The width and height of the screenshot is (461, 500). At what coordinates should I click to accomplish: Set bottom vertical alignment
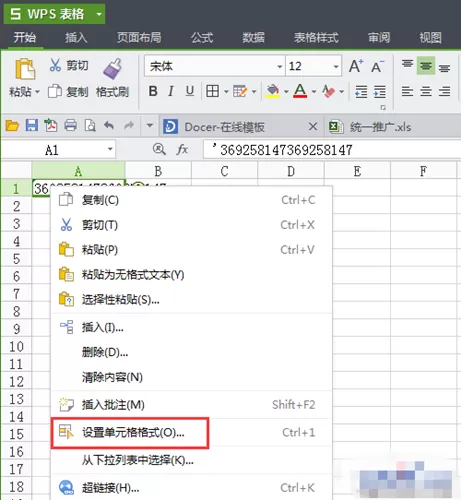pyautogui.click(x=444, y=68)
